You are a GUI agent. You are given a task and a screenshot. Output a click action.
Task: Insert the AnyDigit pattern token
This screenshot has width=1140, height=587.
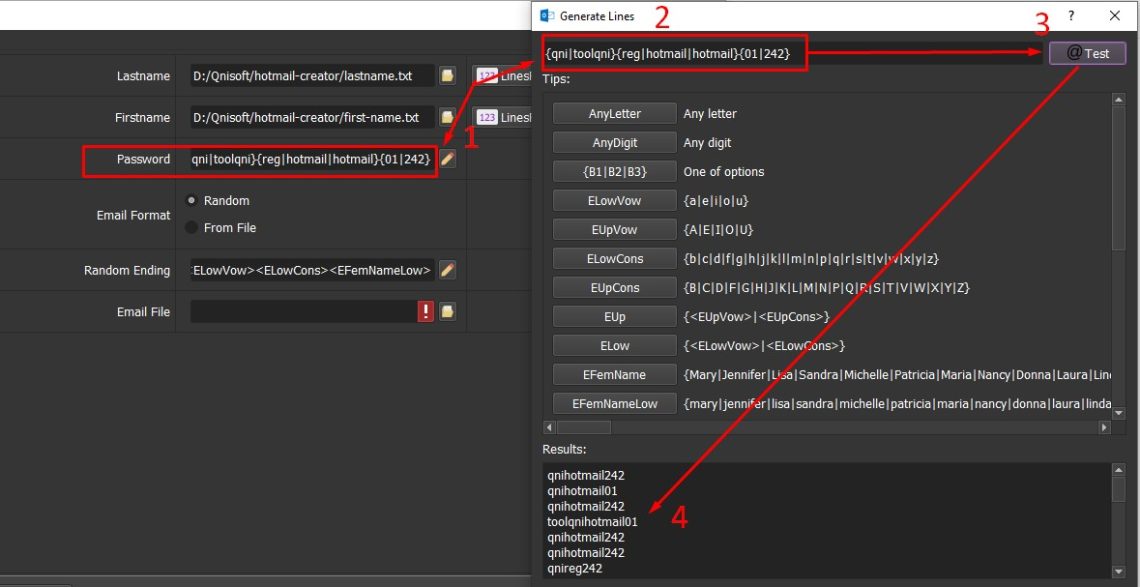tap(614, 143)
